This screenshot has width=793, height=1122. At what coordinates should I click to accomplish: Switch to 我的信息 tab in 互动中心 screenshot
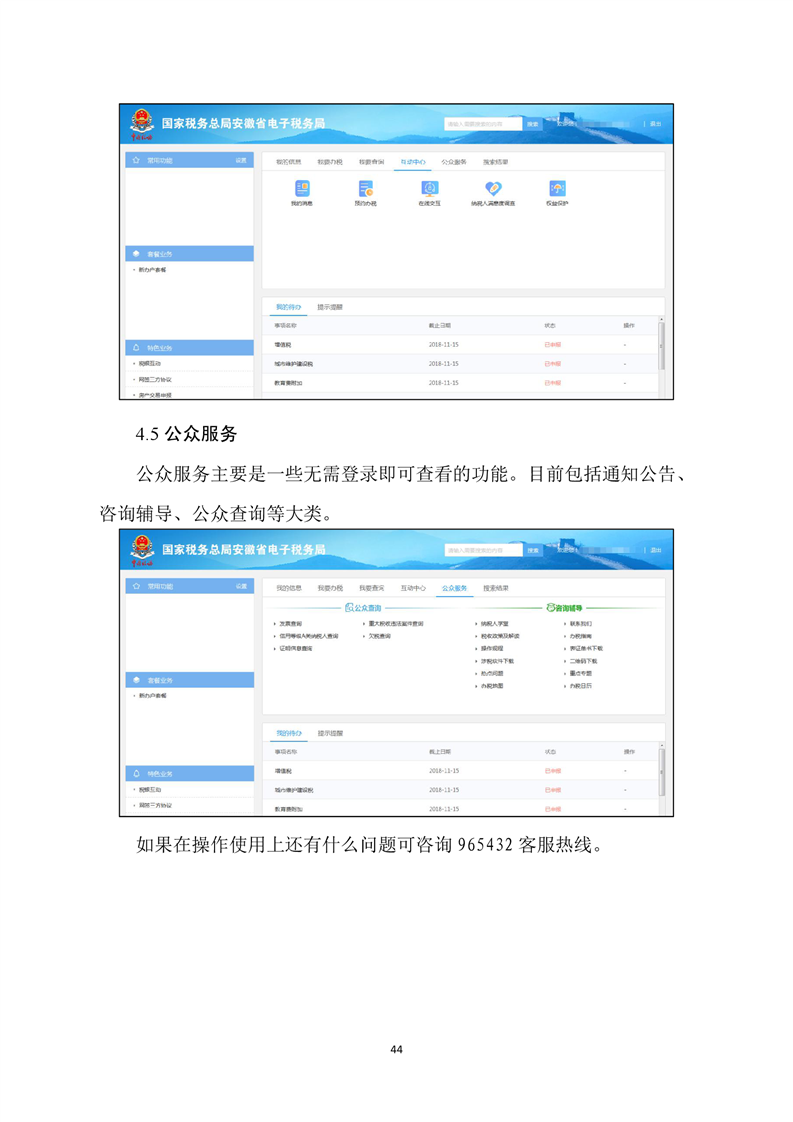click(288, 162)
